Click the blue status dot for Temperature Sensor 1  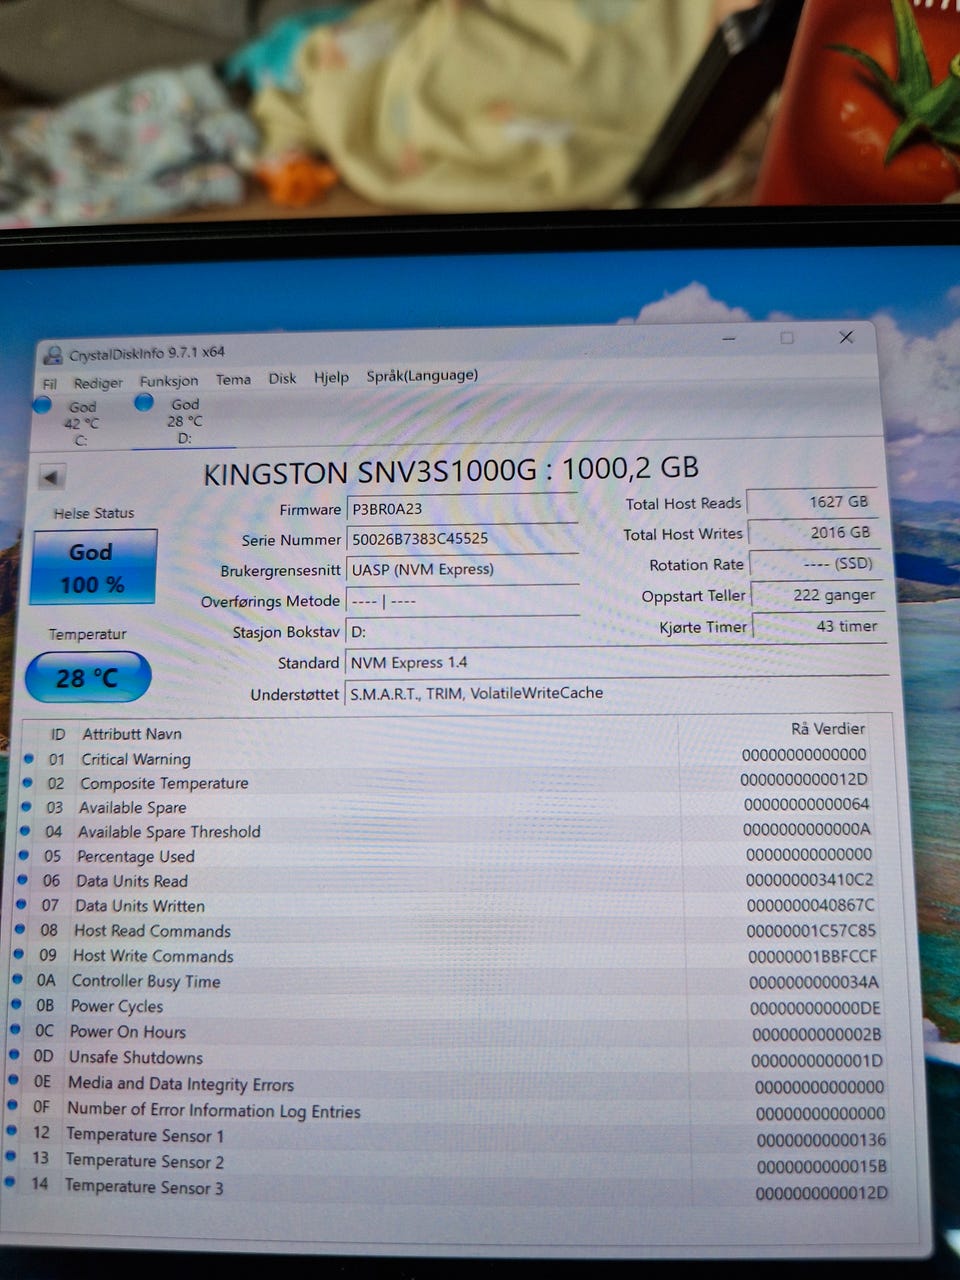[12, 1131]
